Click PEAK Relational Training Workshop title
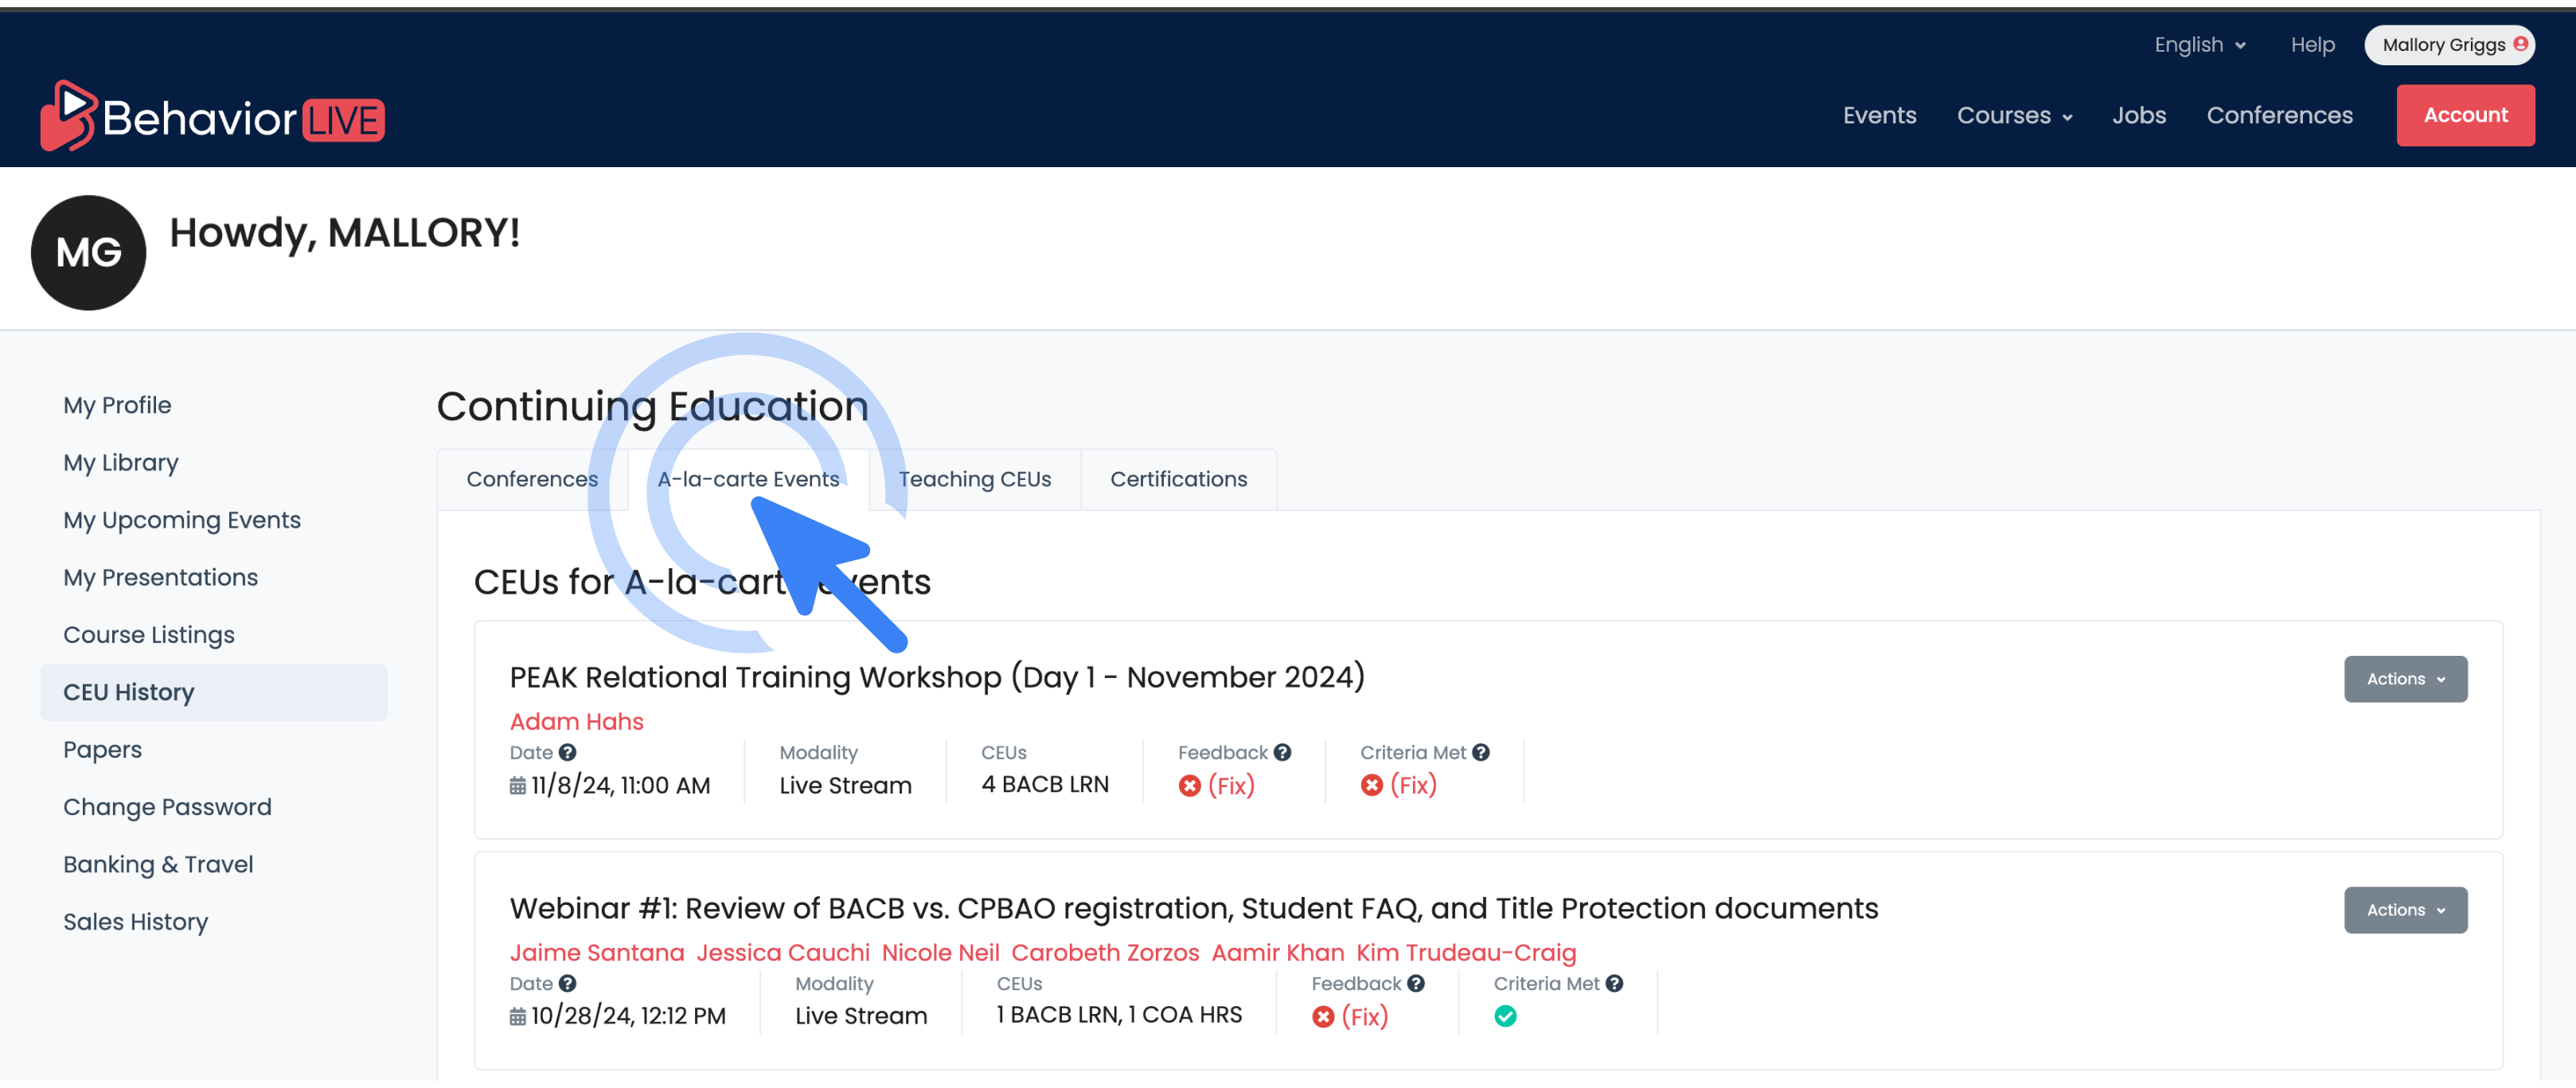The image size is (2576, 1088). [937, 677]
